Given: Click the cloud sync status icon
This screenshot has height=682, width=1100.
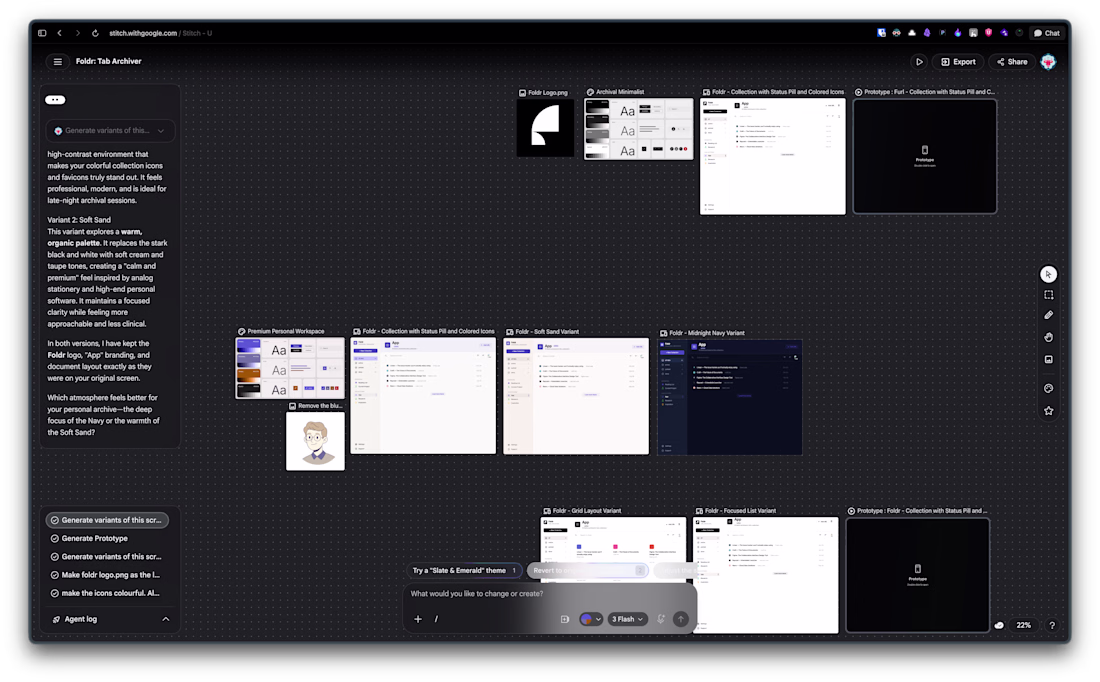Looking at the screenshot, I should click(x=999, y=625).
